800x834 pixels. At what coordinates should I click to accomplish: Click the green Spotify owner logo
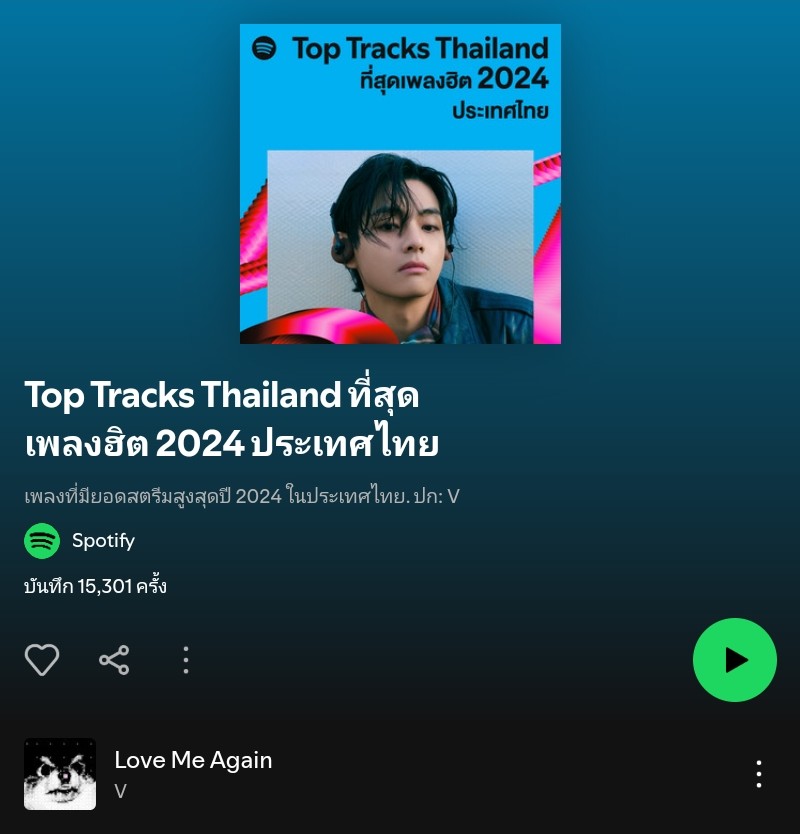point(42,541)
